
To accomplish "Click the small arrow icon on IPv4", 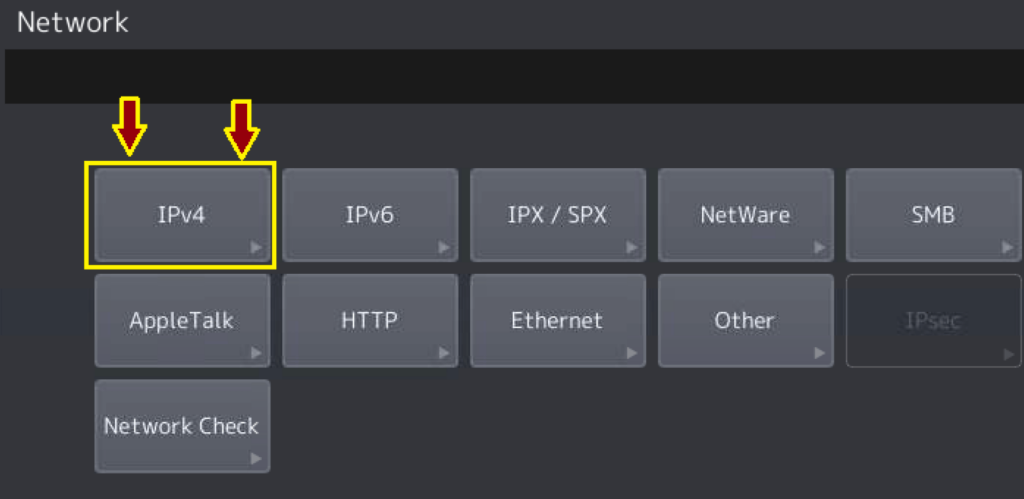I will click(257, 248).
